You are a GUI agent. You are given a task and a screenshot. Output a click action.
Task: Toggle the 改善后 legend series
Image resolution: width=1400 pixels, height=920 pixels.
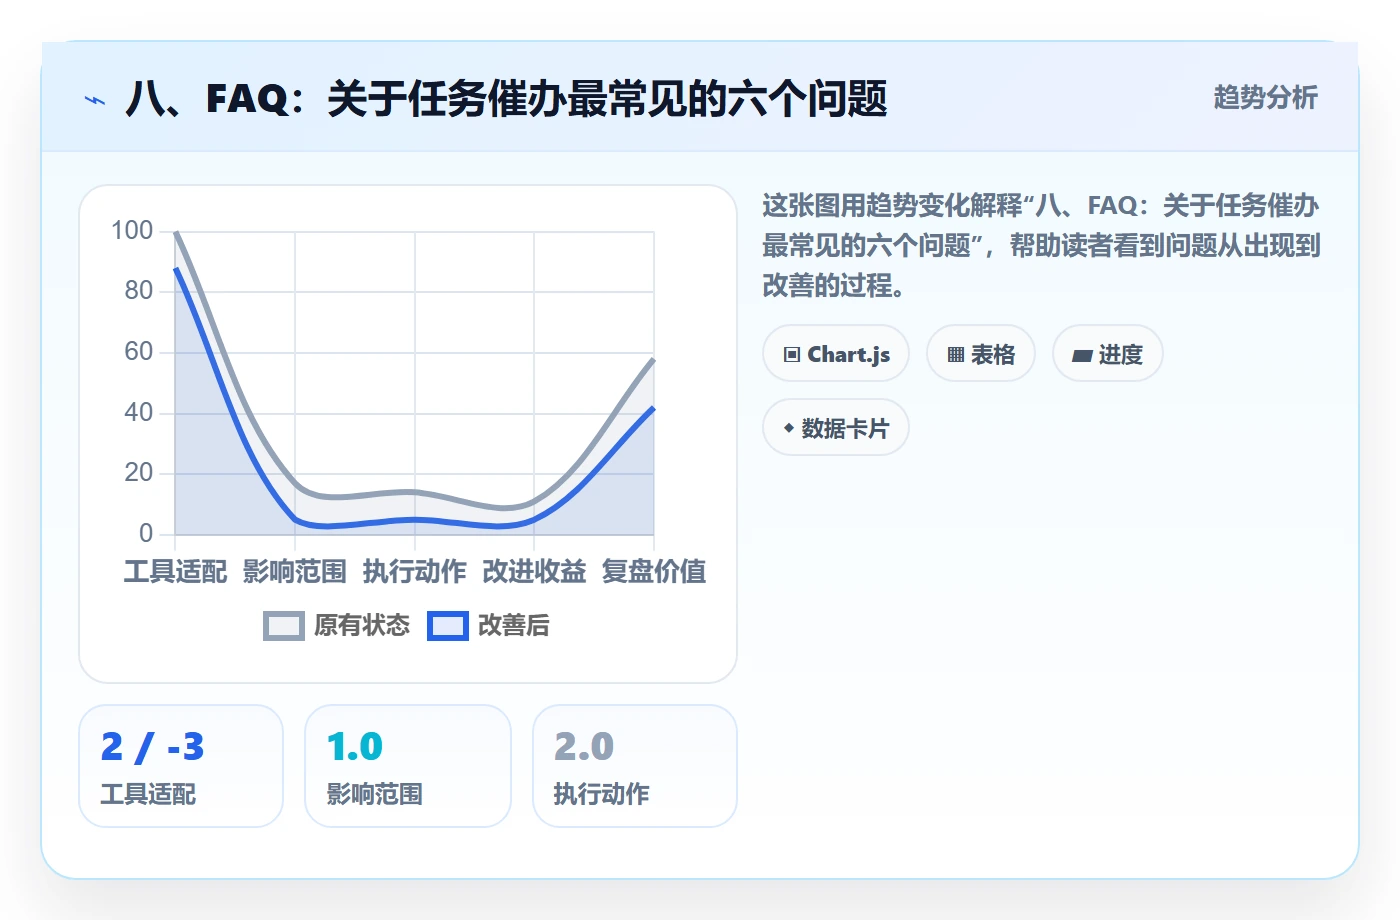(488, 626)
